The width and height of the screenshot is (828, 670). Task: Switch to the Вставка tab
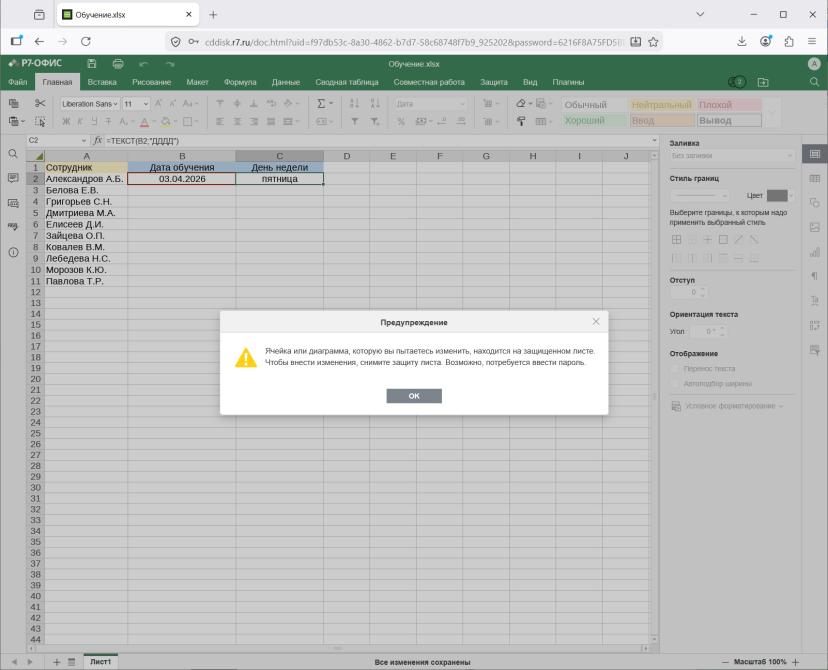(x=102, y=82)
